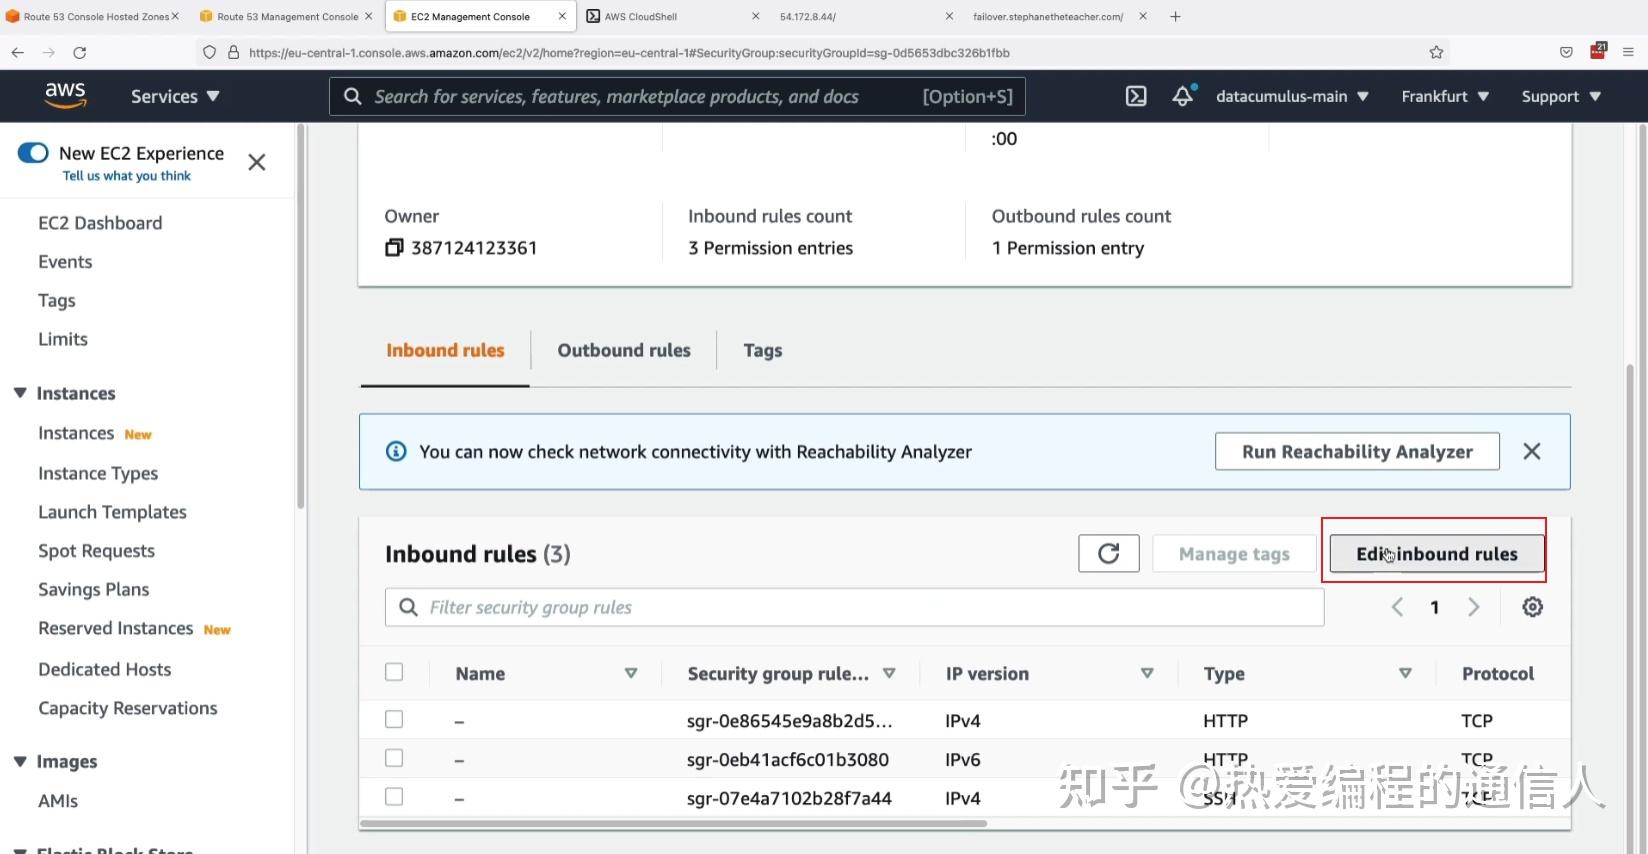Open Instances link in sidebar

[76, 433]
